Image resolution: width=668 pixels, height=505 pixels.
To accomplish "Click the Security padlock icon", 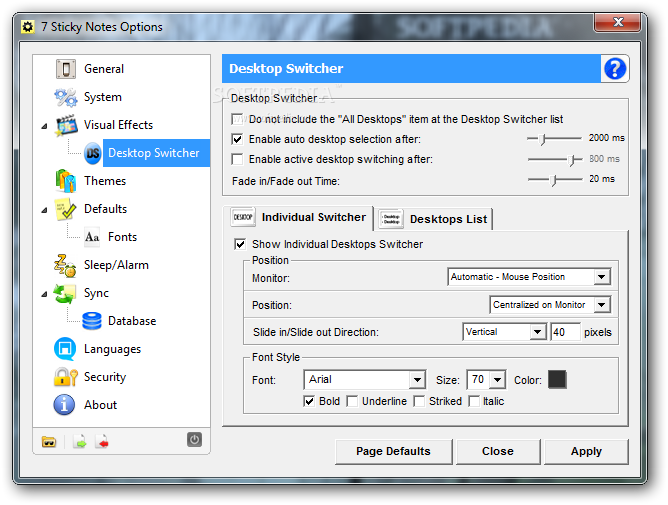I will 66,377.
